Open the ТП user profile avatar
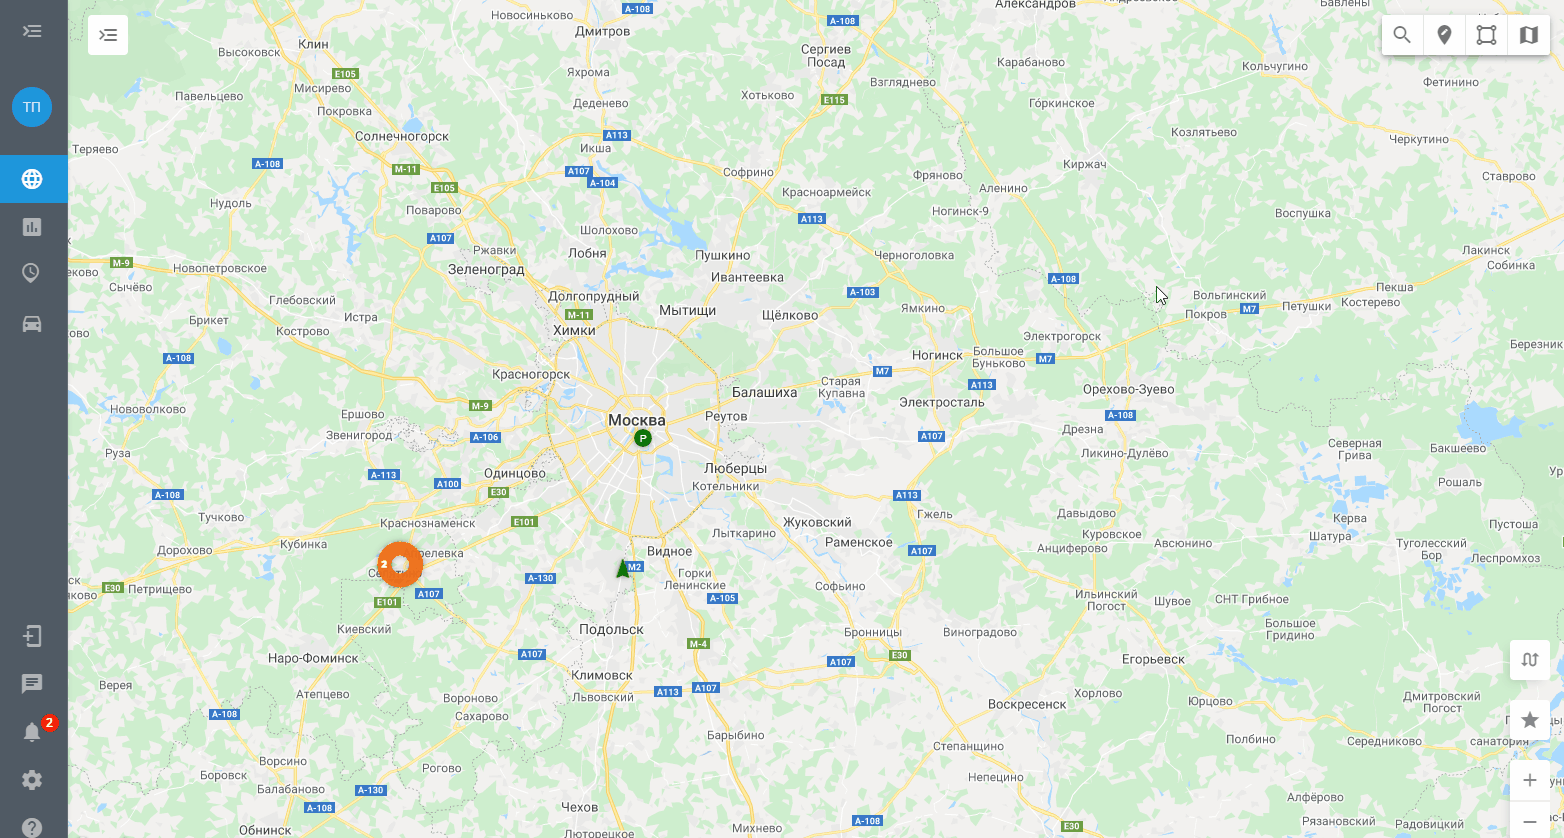1564x838 pixels. pos(32,107)
